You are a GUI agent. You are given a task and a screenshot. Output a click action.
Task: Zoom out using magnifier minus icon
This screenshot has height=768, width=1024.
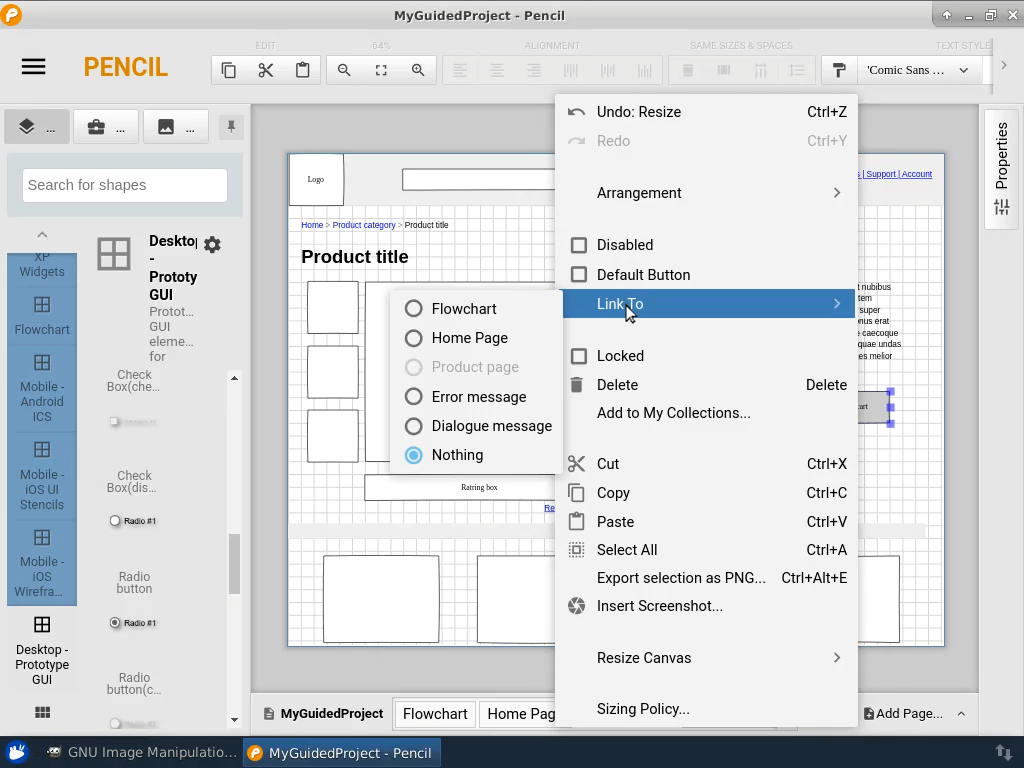(x=344, y=70)
